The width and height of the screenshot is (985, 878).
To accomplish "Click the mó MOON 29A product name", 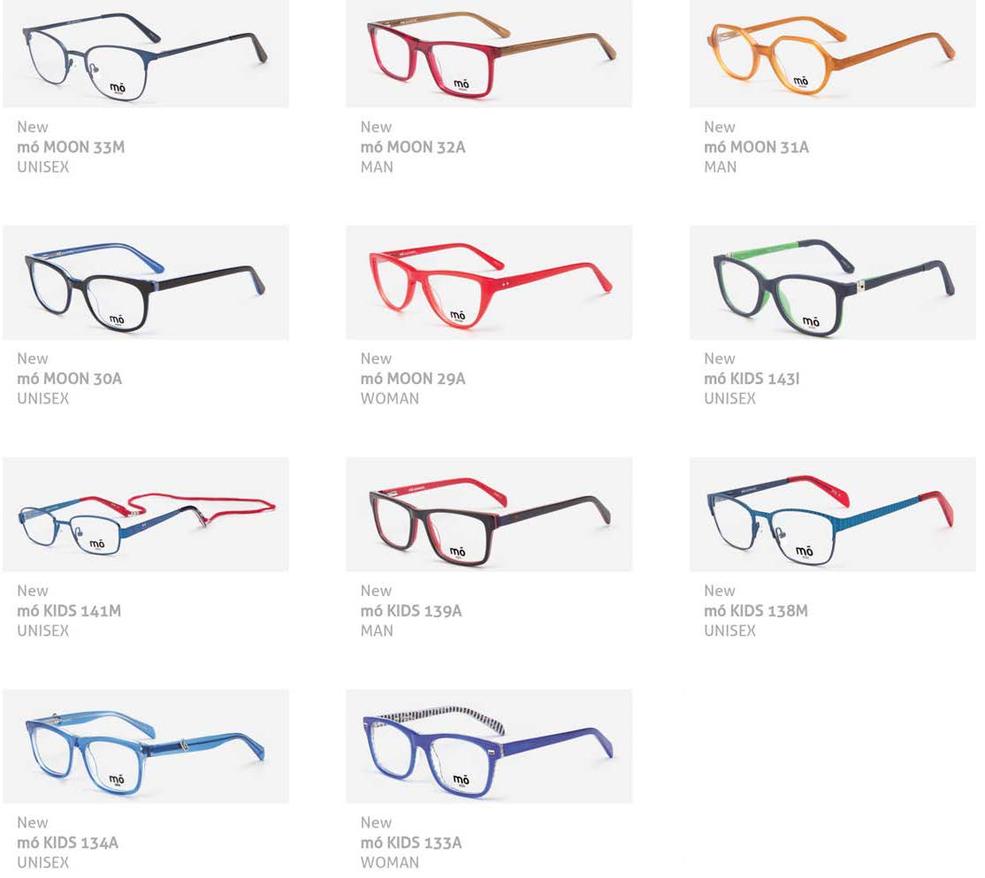I will (x=413, y=379).
